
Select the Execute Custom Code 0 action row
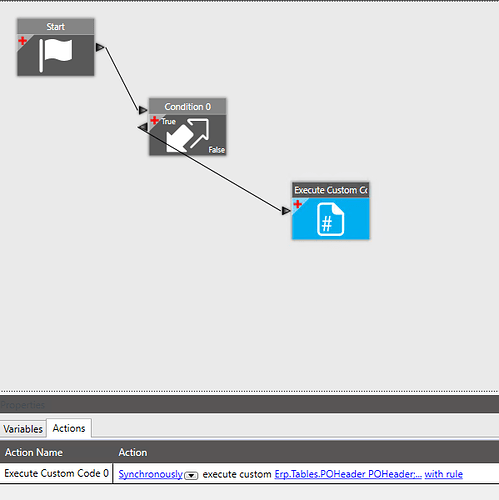pyautogui.click(x=249, y=473)
